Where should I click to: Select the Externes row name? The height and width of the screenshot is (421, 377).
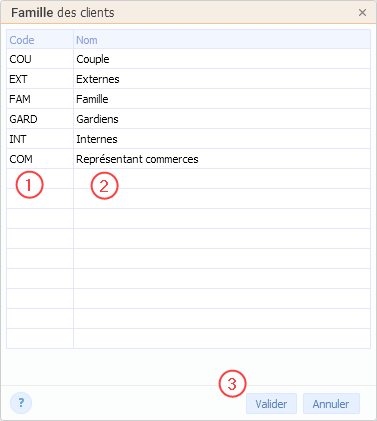click(x=222, y=79)
